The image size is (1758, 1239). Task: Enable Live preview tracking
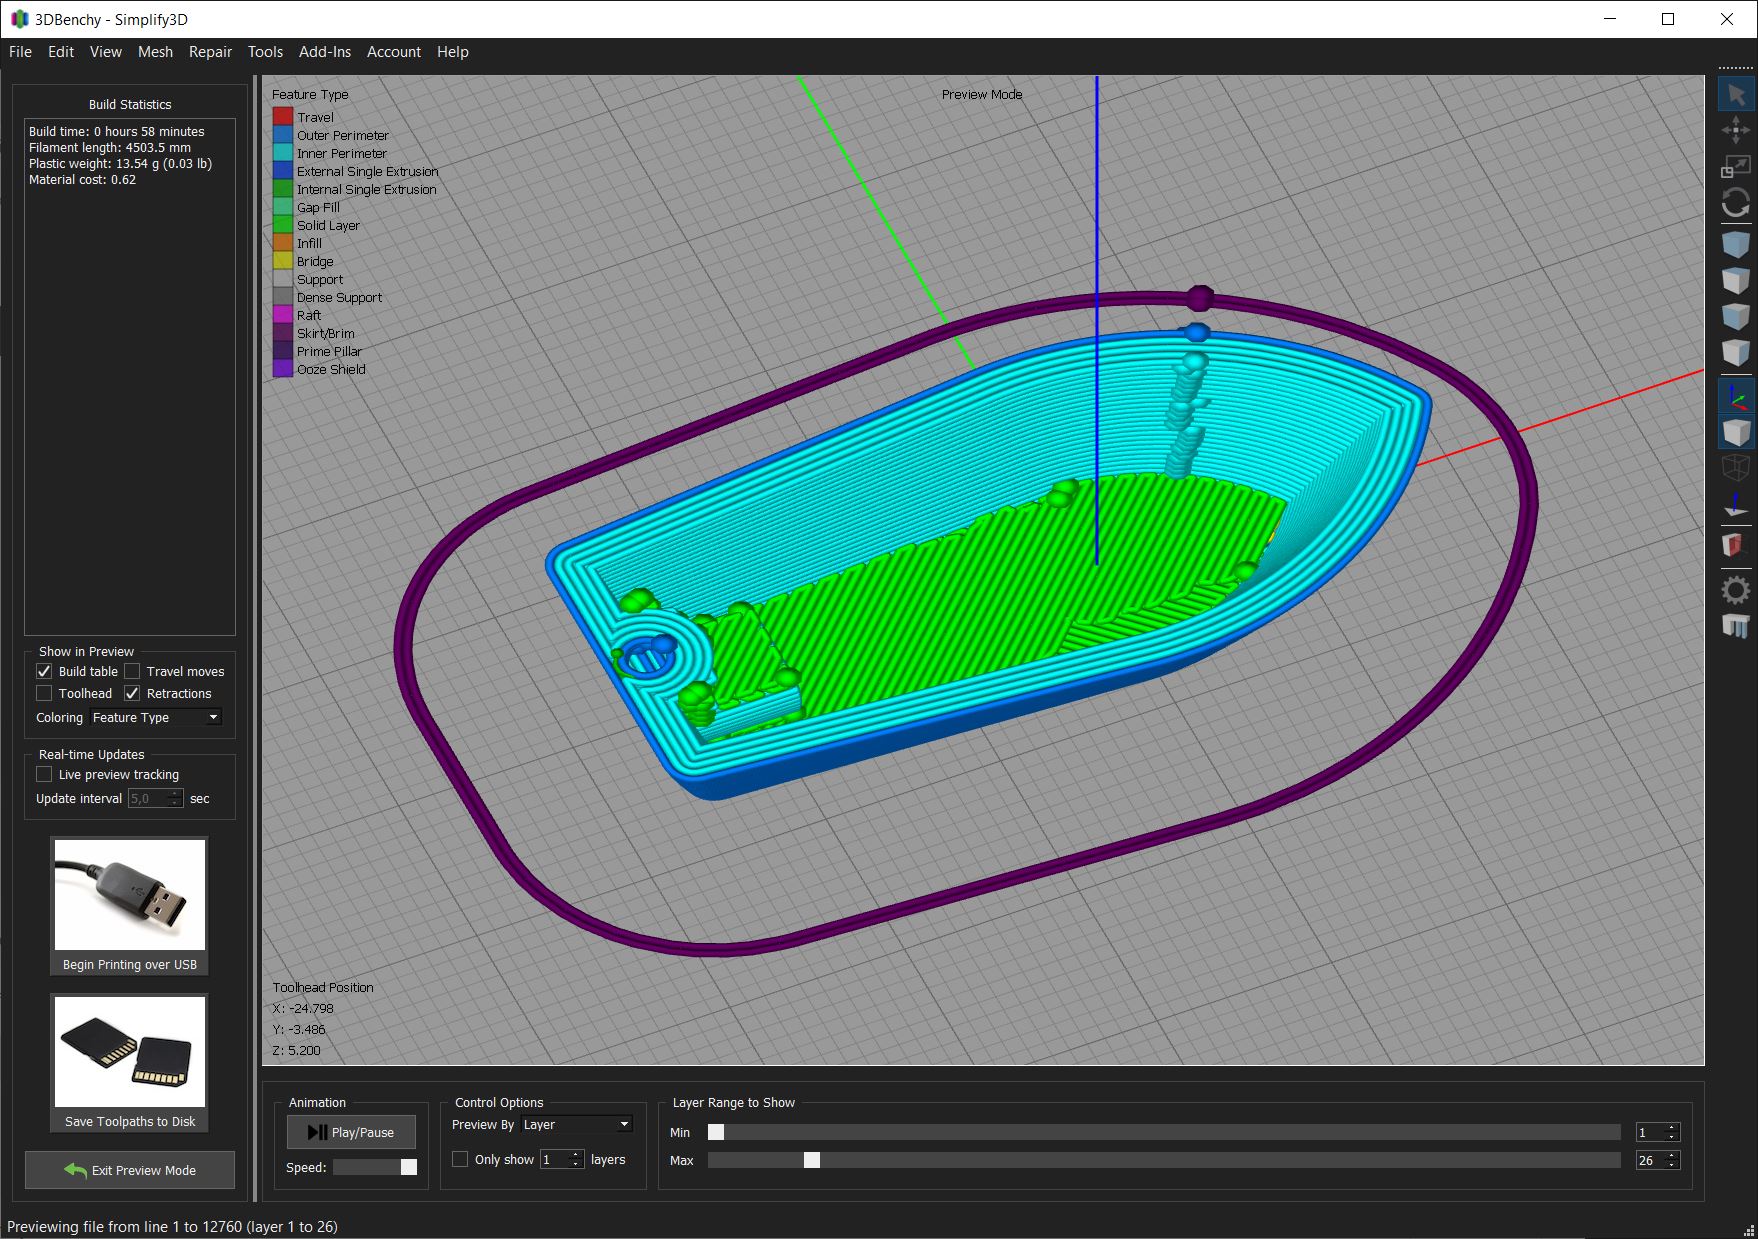(44, 774)
